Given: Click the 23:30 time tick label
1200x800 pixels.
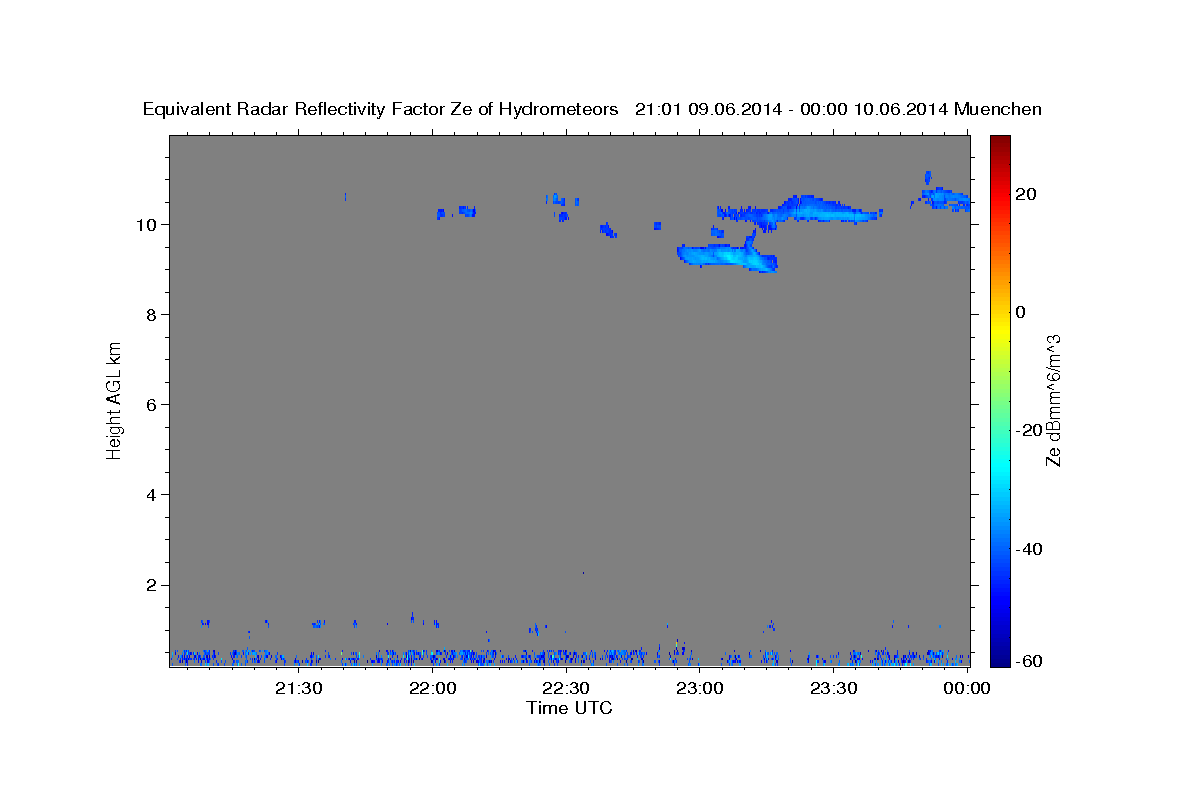Looking at the screenshot, I should coord(833,688).
